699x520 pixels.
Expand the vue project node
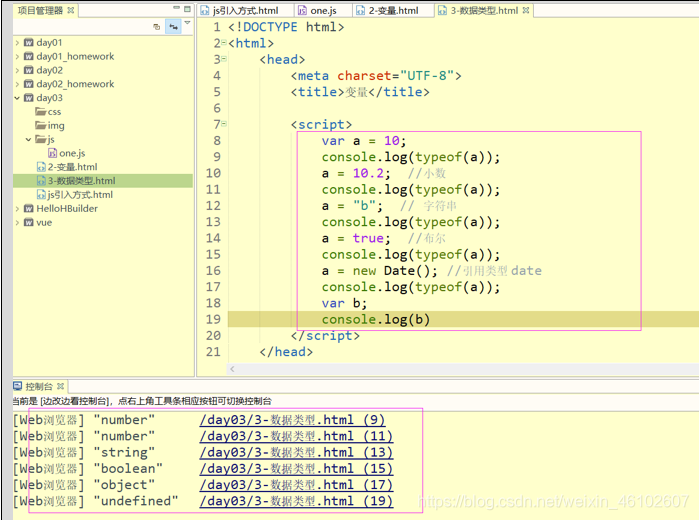(17, 223)
